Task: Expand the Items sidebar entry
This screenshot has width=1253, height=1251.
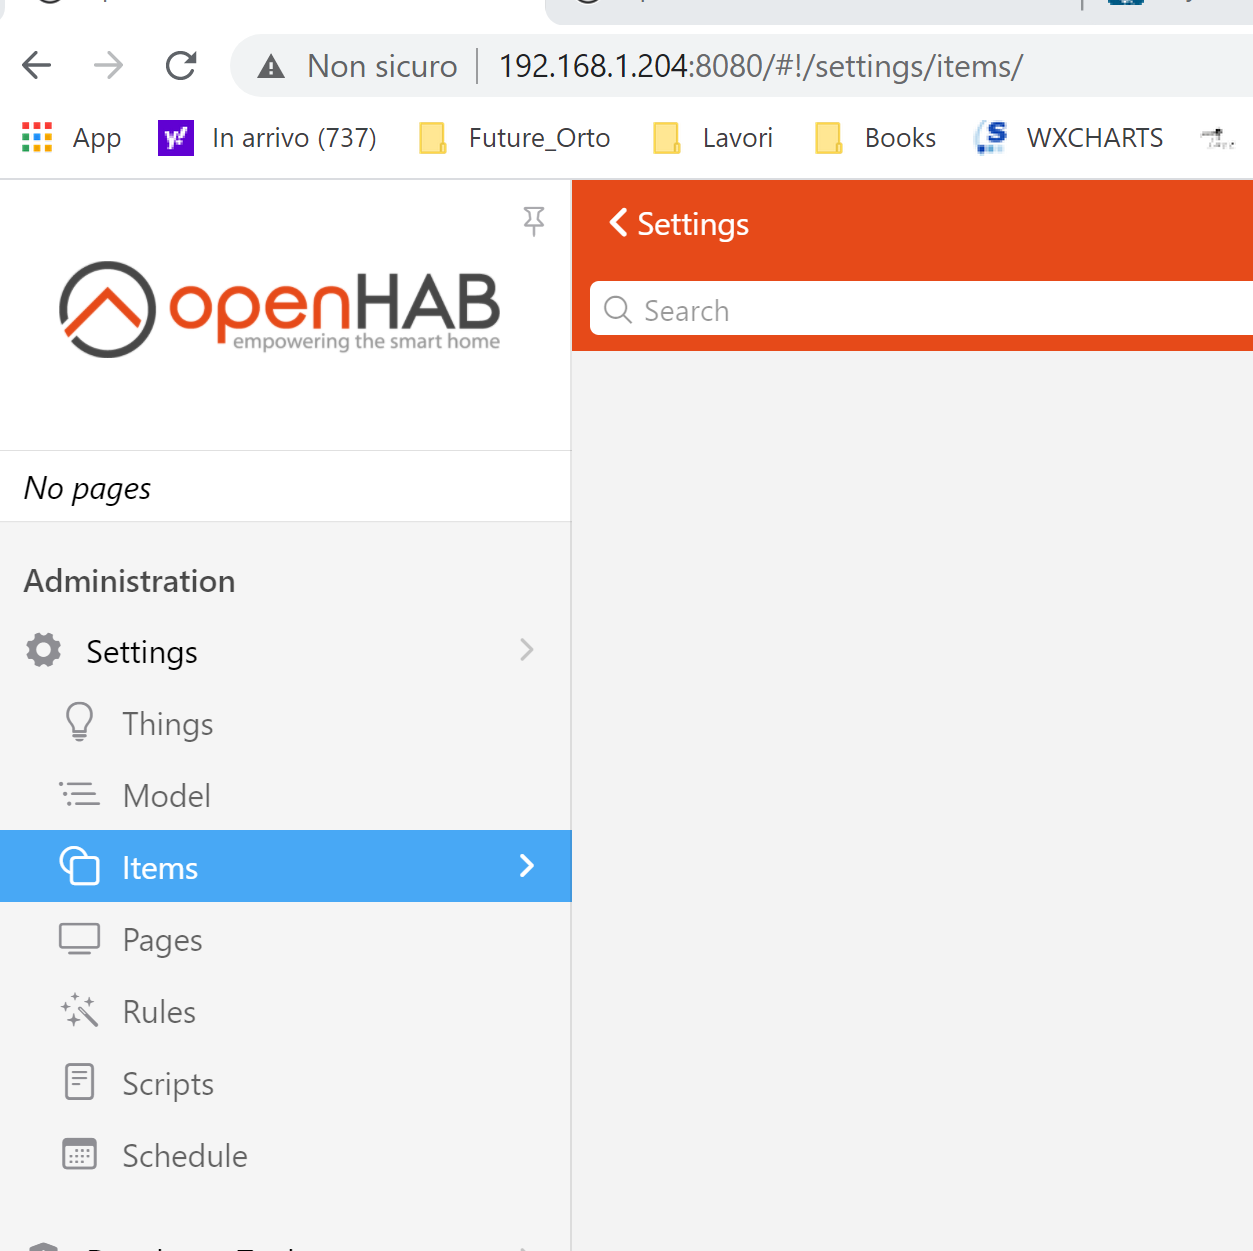Action: pos(527,866)
